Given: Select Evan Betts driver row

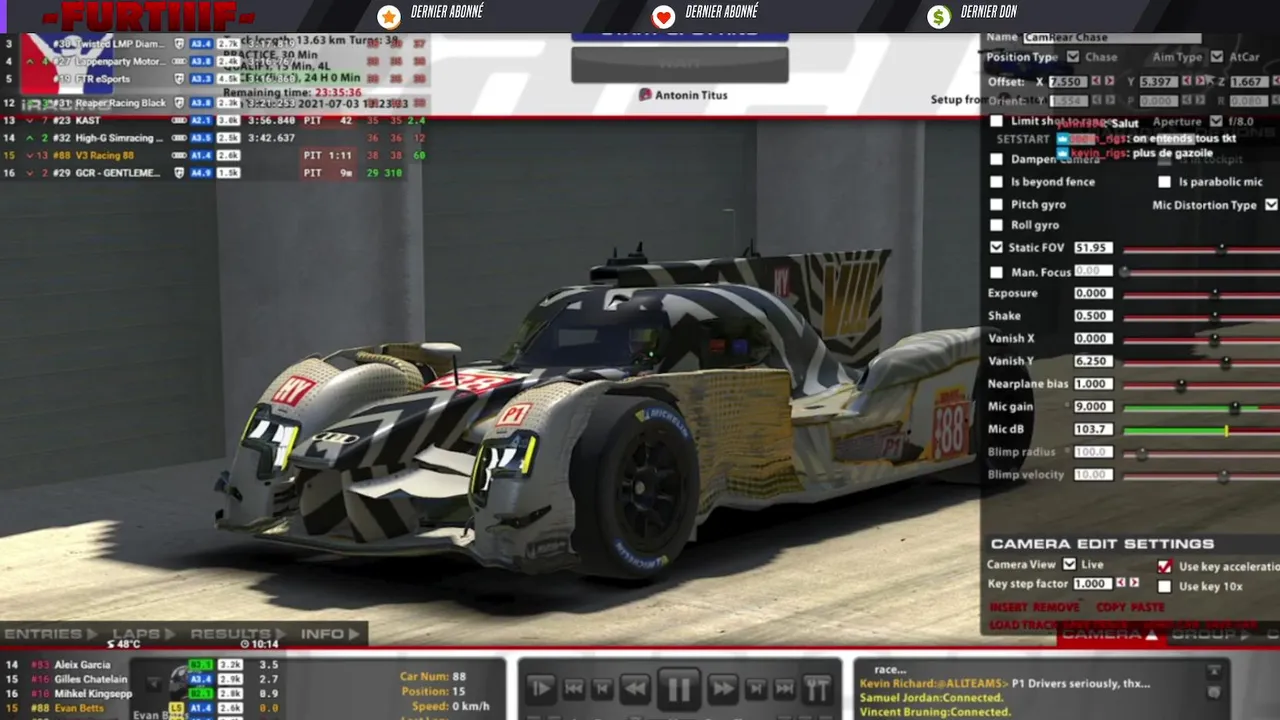Looking at the screenshot, I should point(140,708).
